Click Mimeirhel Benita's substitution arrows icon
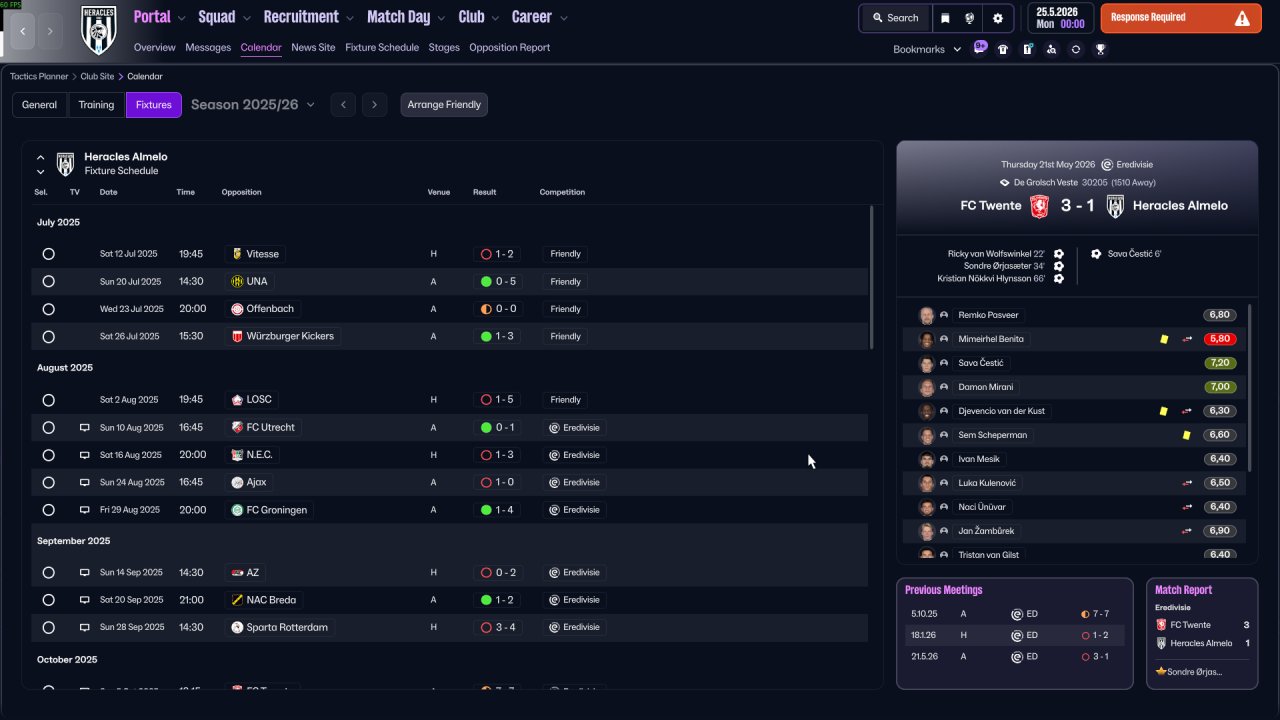The image size is (1280, 720). point(1188,339)
